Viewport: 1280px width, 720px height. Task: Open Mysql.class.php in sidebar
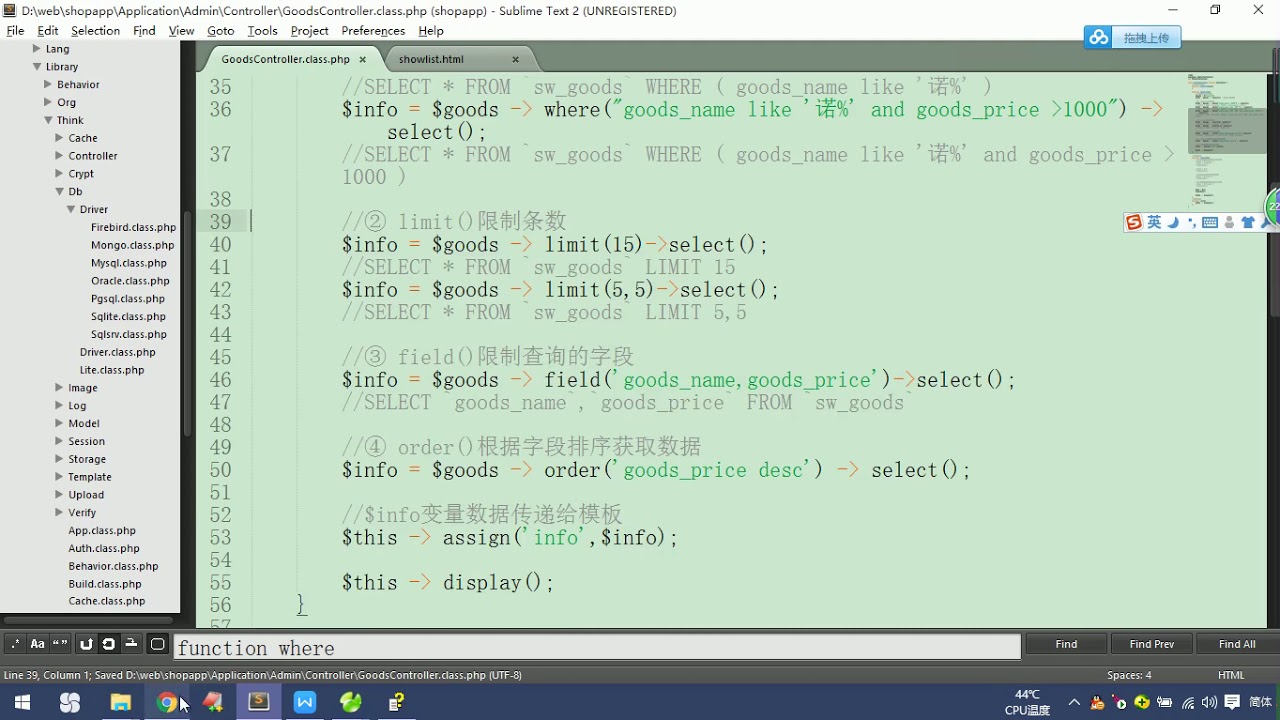[x=129, y=263]
